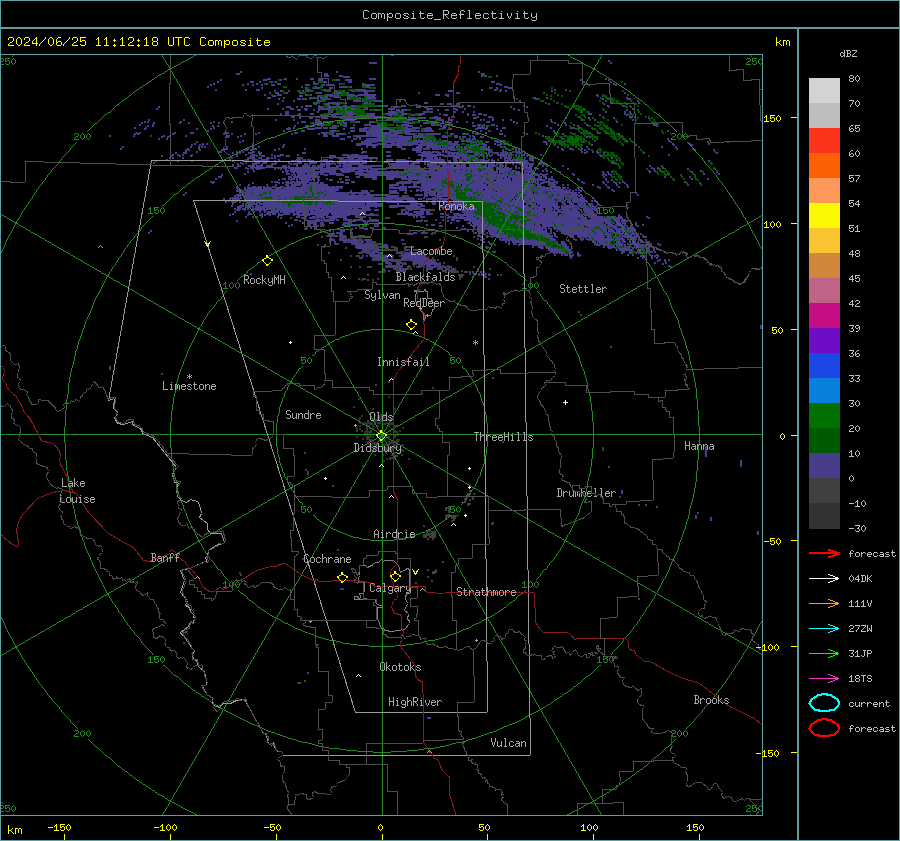Click the red forecast ellipse icon
Screen dimensions: 900x841
[x=824, y=728]
